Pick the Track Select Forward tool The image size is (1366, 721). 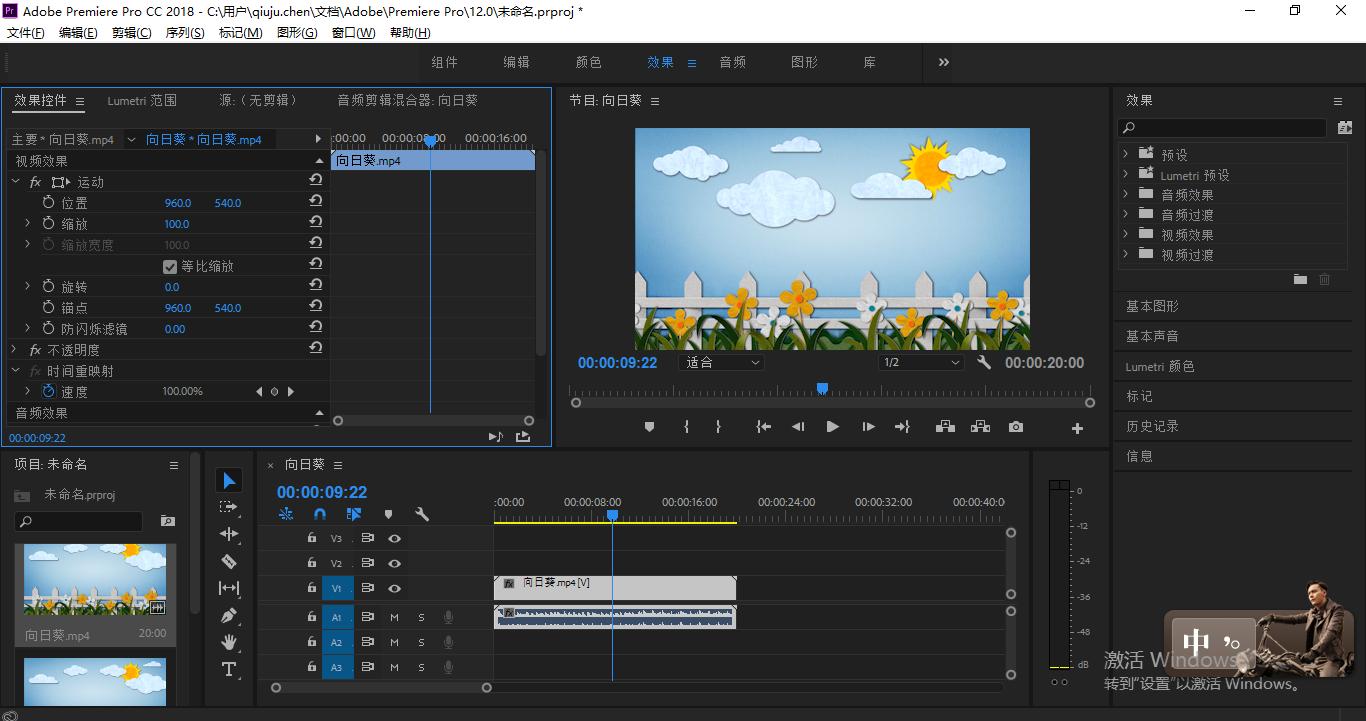pos(229,507)
